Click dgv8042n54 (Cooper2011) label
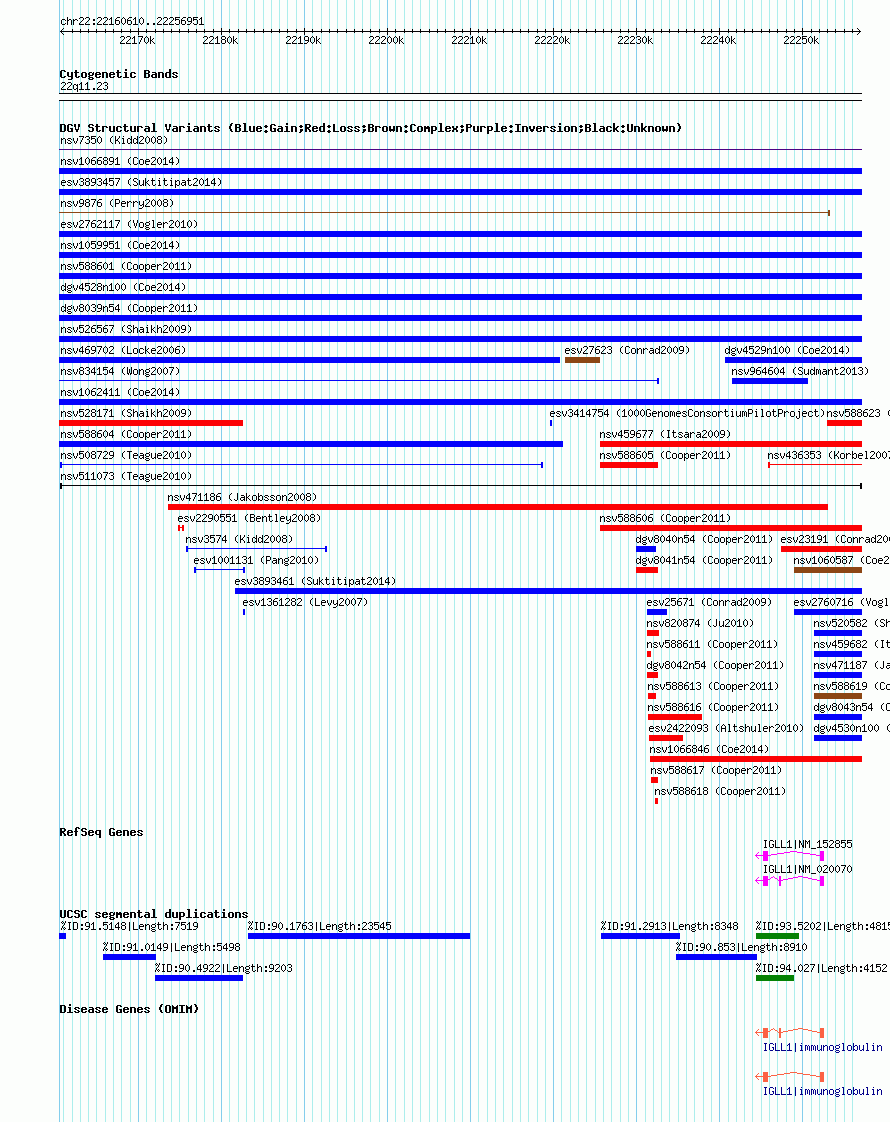The height and width of the screenshot is (1122, 890). [x=715, y=665]
